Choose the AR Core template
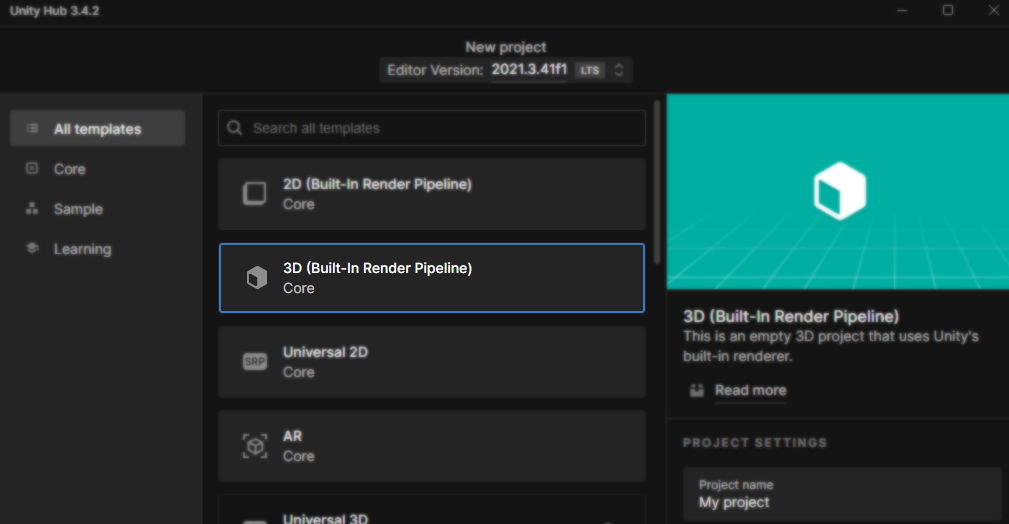Screen dimensions: 1009x524 (432, 445)
